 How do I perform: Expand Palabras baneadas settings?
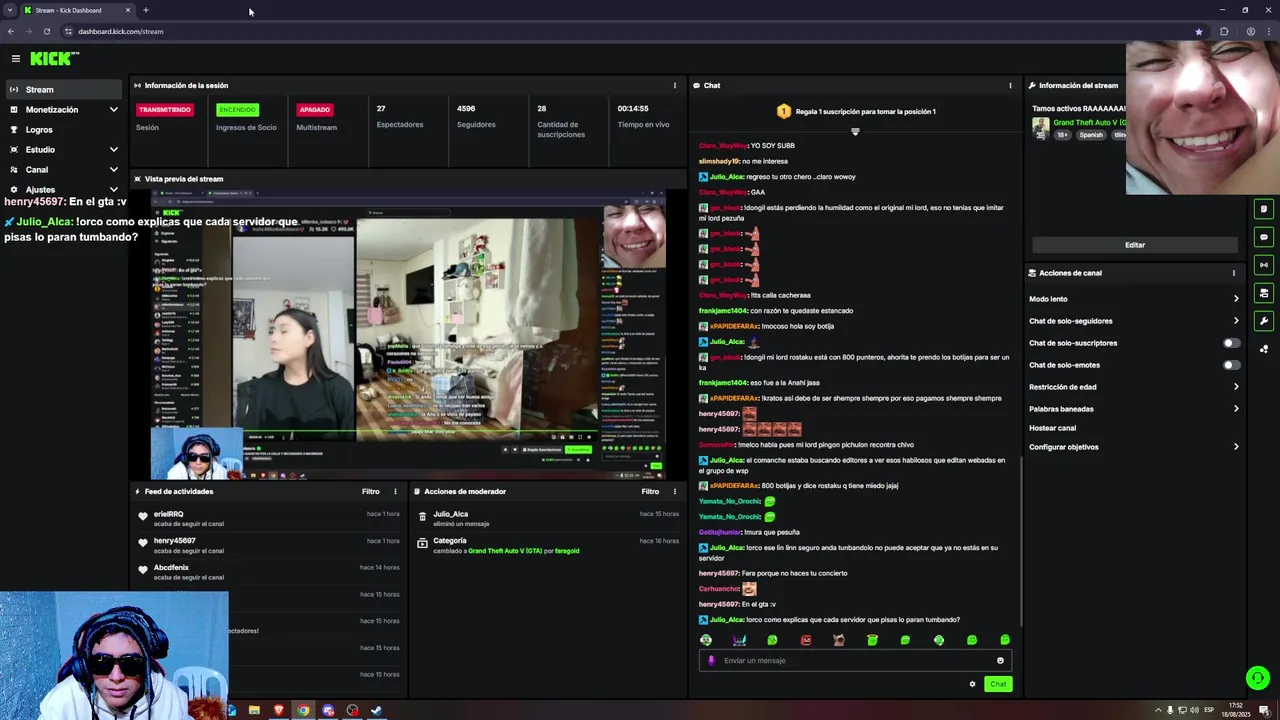(x=1134, y=409)
